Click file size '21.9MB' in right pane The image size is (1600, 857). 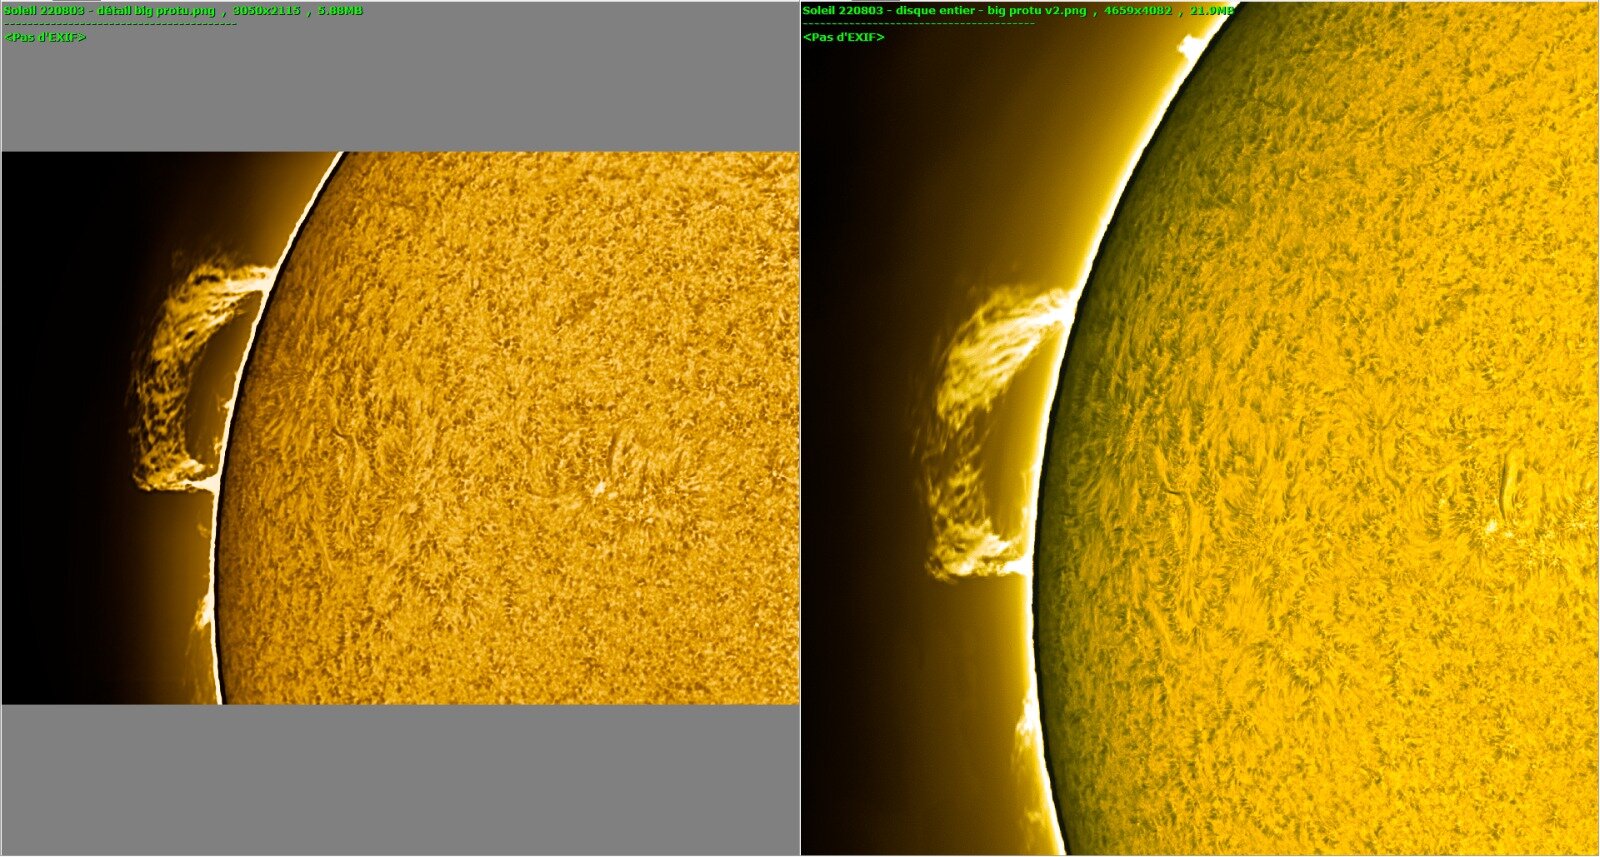[x=1212, y=11]
